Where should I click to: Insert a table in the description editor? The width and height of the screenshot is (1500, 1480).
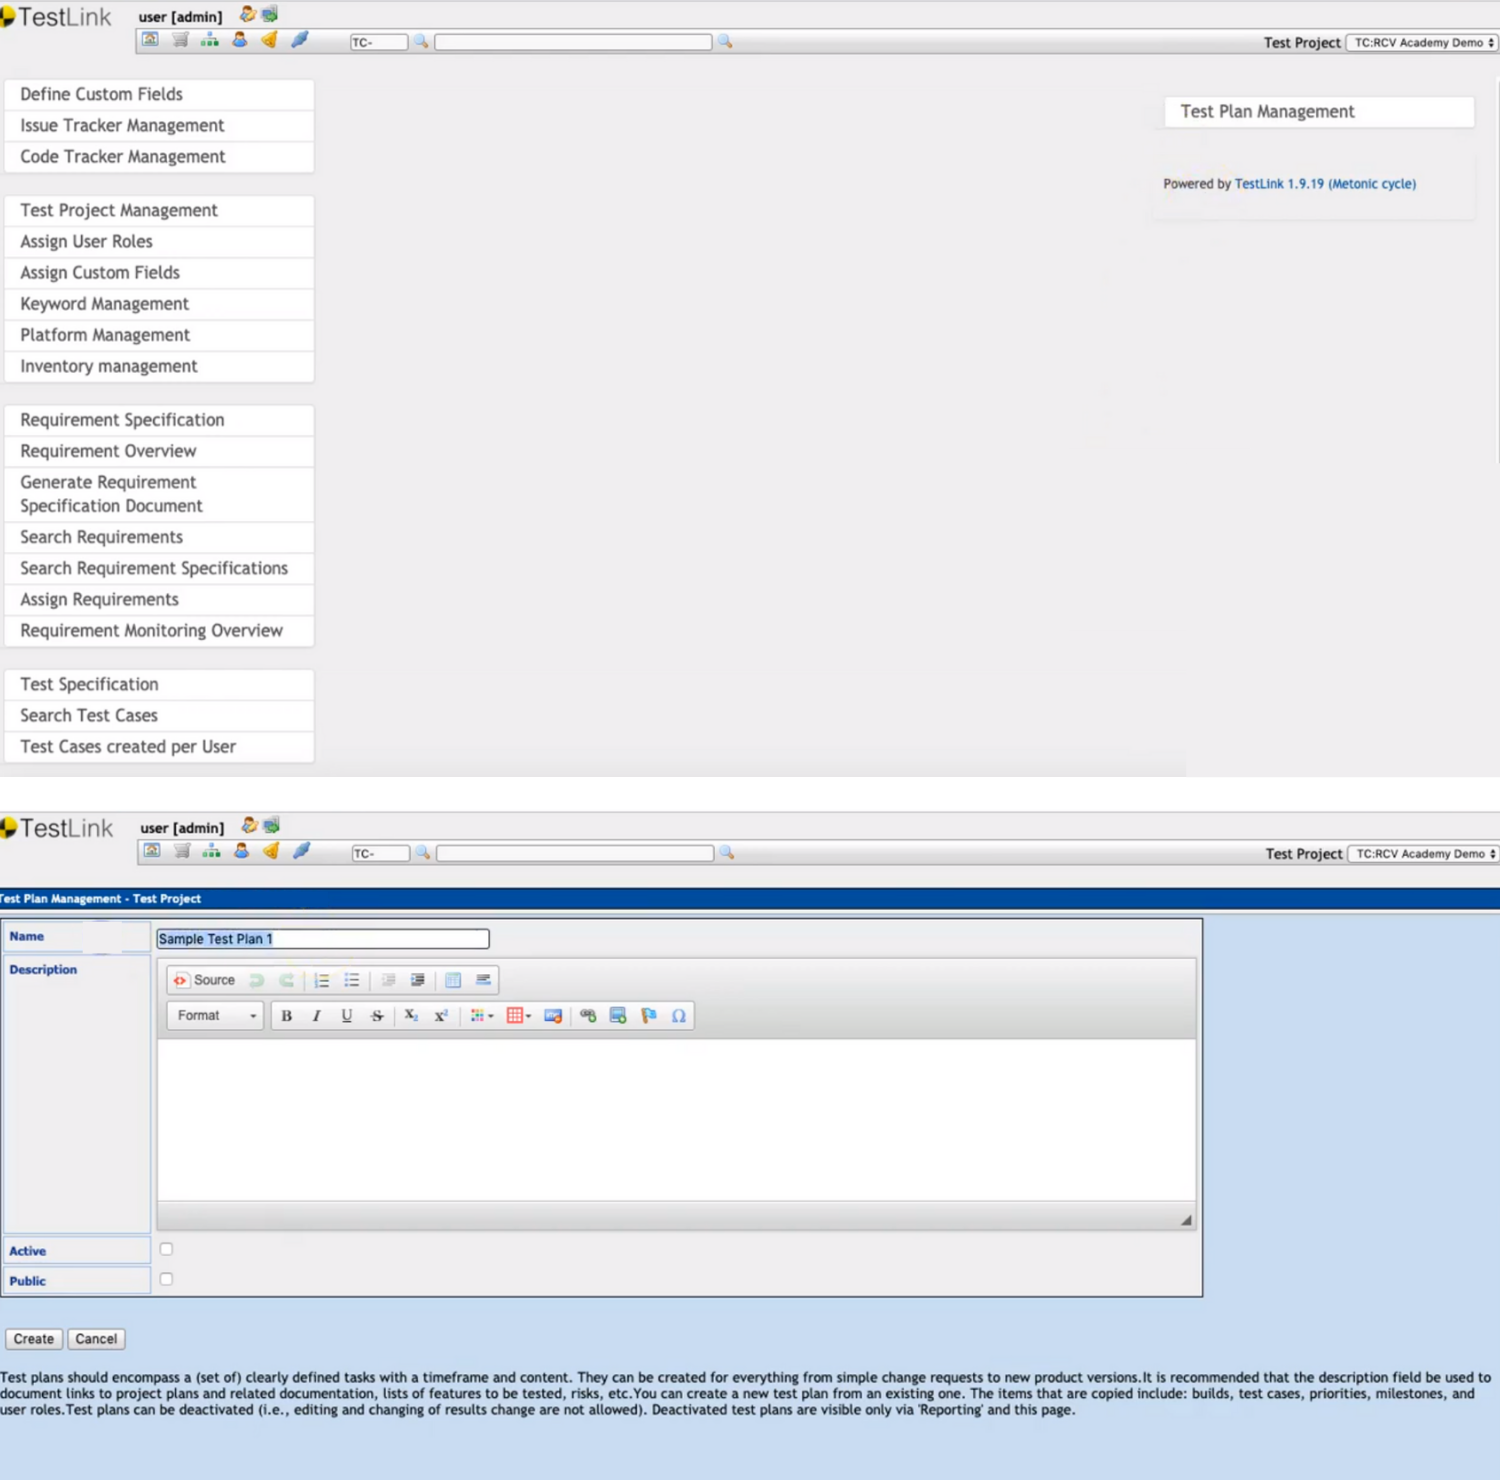point(453,980)
